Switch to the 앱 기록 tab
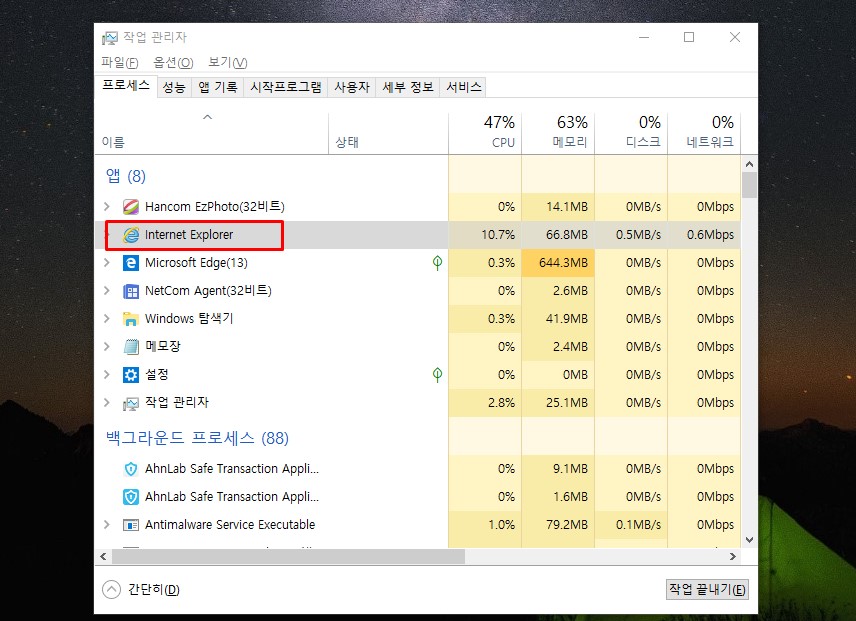Screen dimensions: 856x621 coord(217,87)
